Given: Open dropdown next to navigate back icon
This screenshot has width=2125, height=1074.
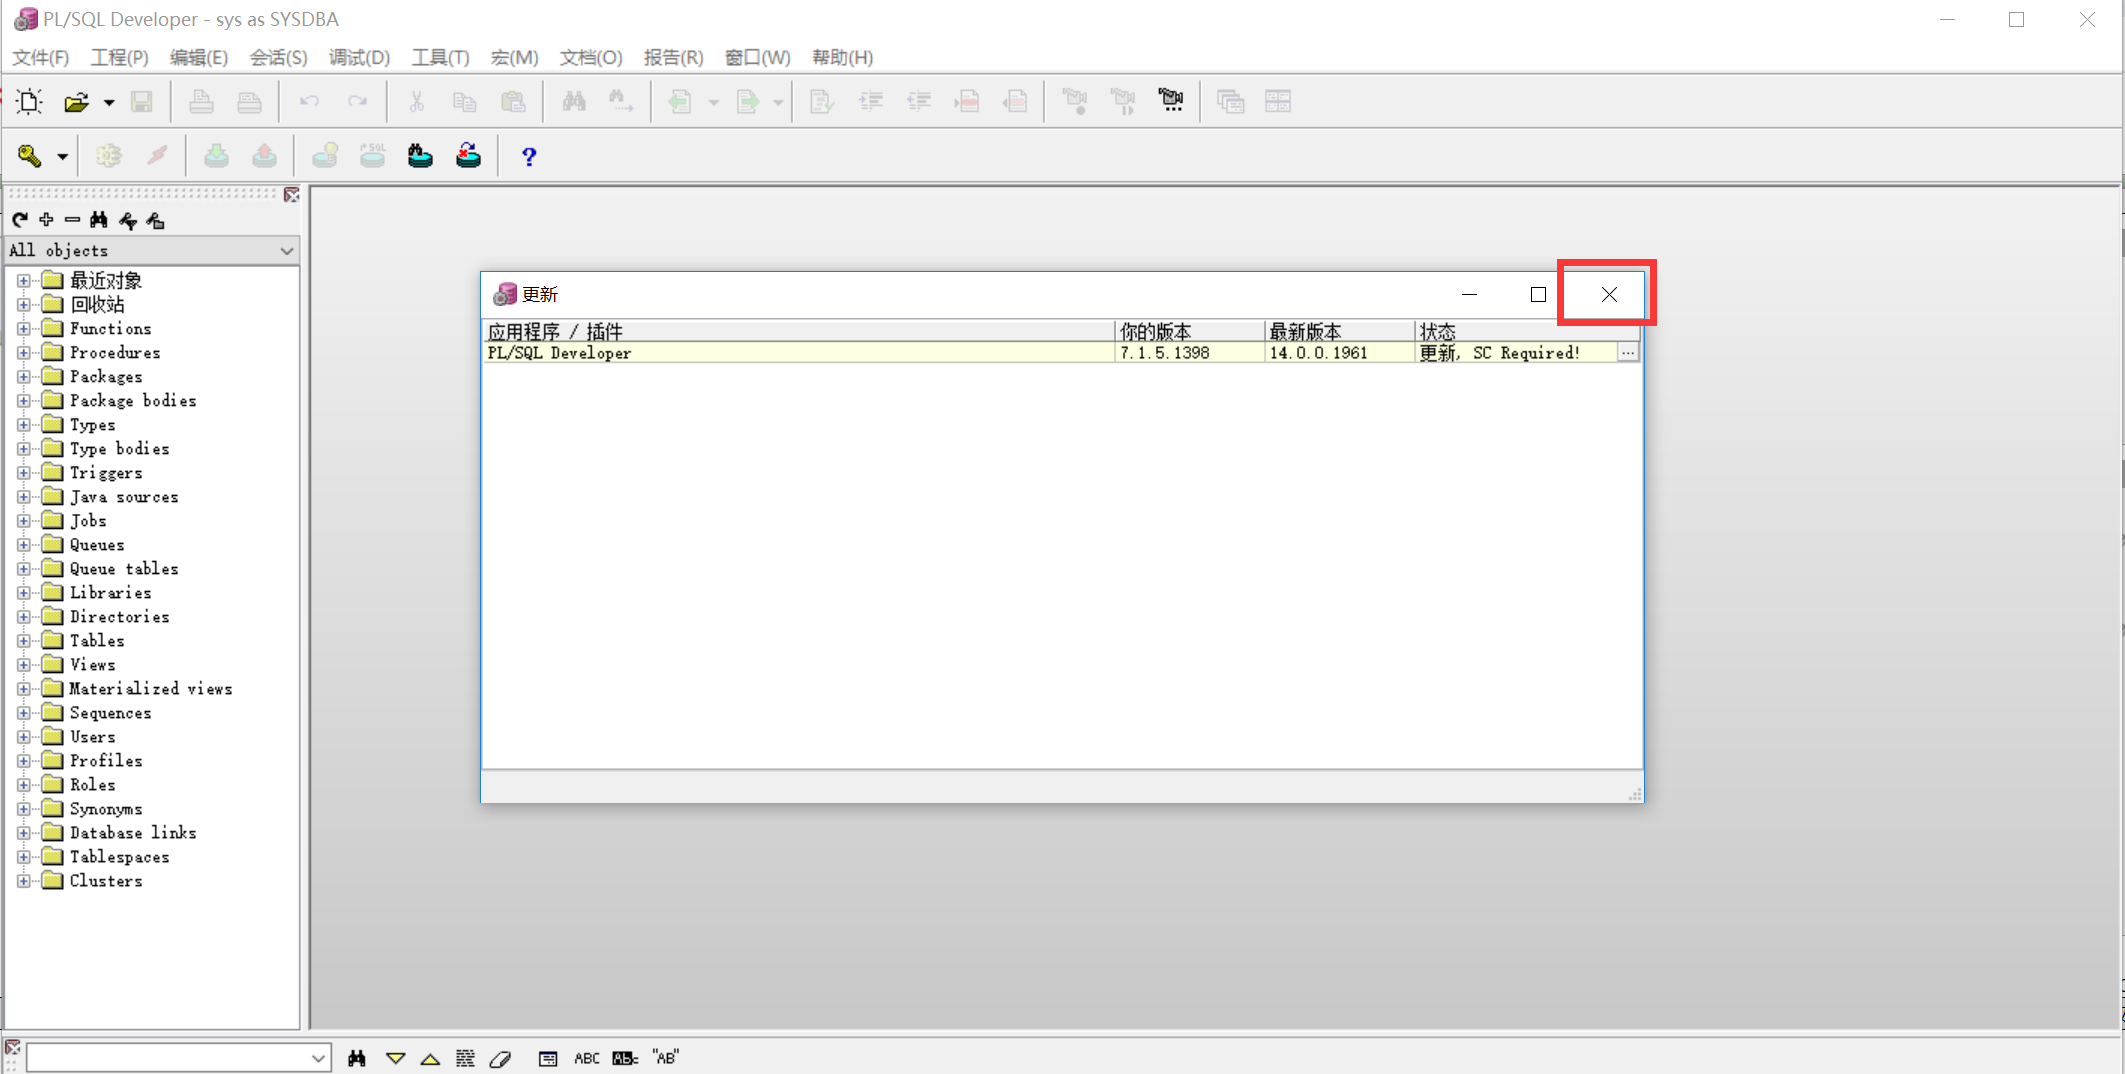Looking at the screenshot, I should (x=713, y=102).
